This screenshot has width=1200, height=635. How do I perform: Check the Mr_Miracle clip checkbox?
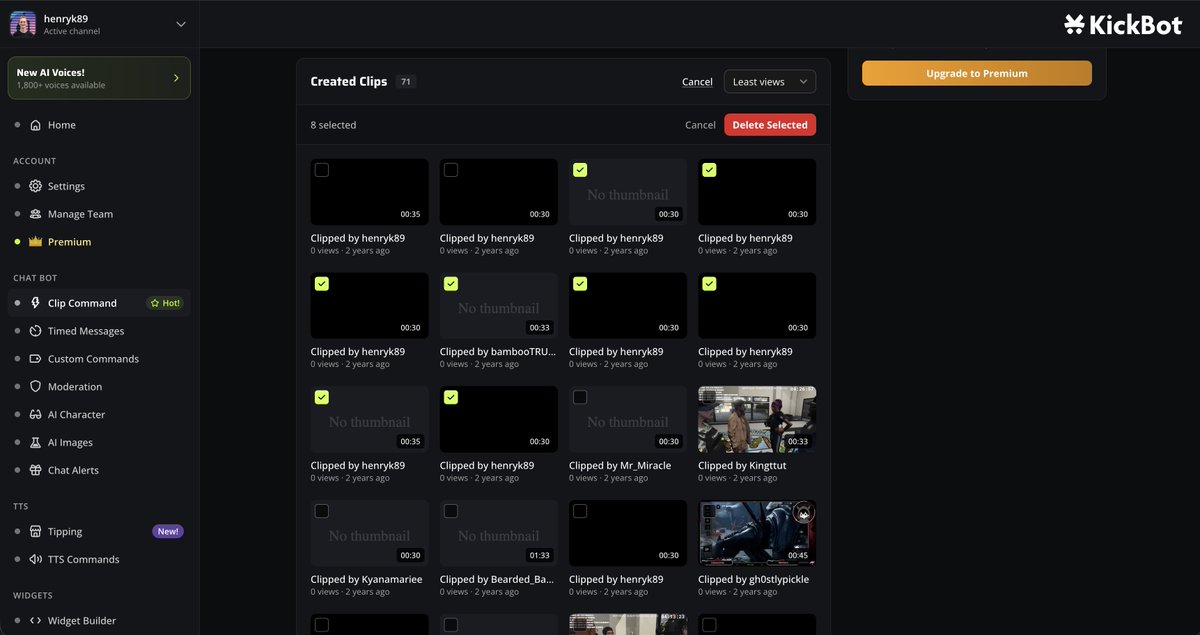[580, 397]
